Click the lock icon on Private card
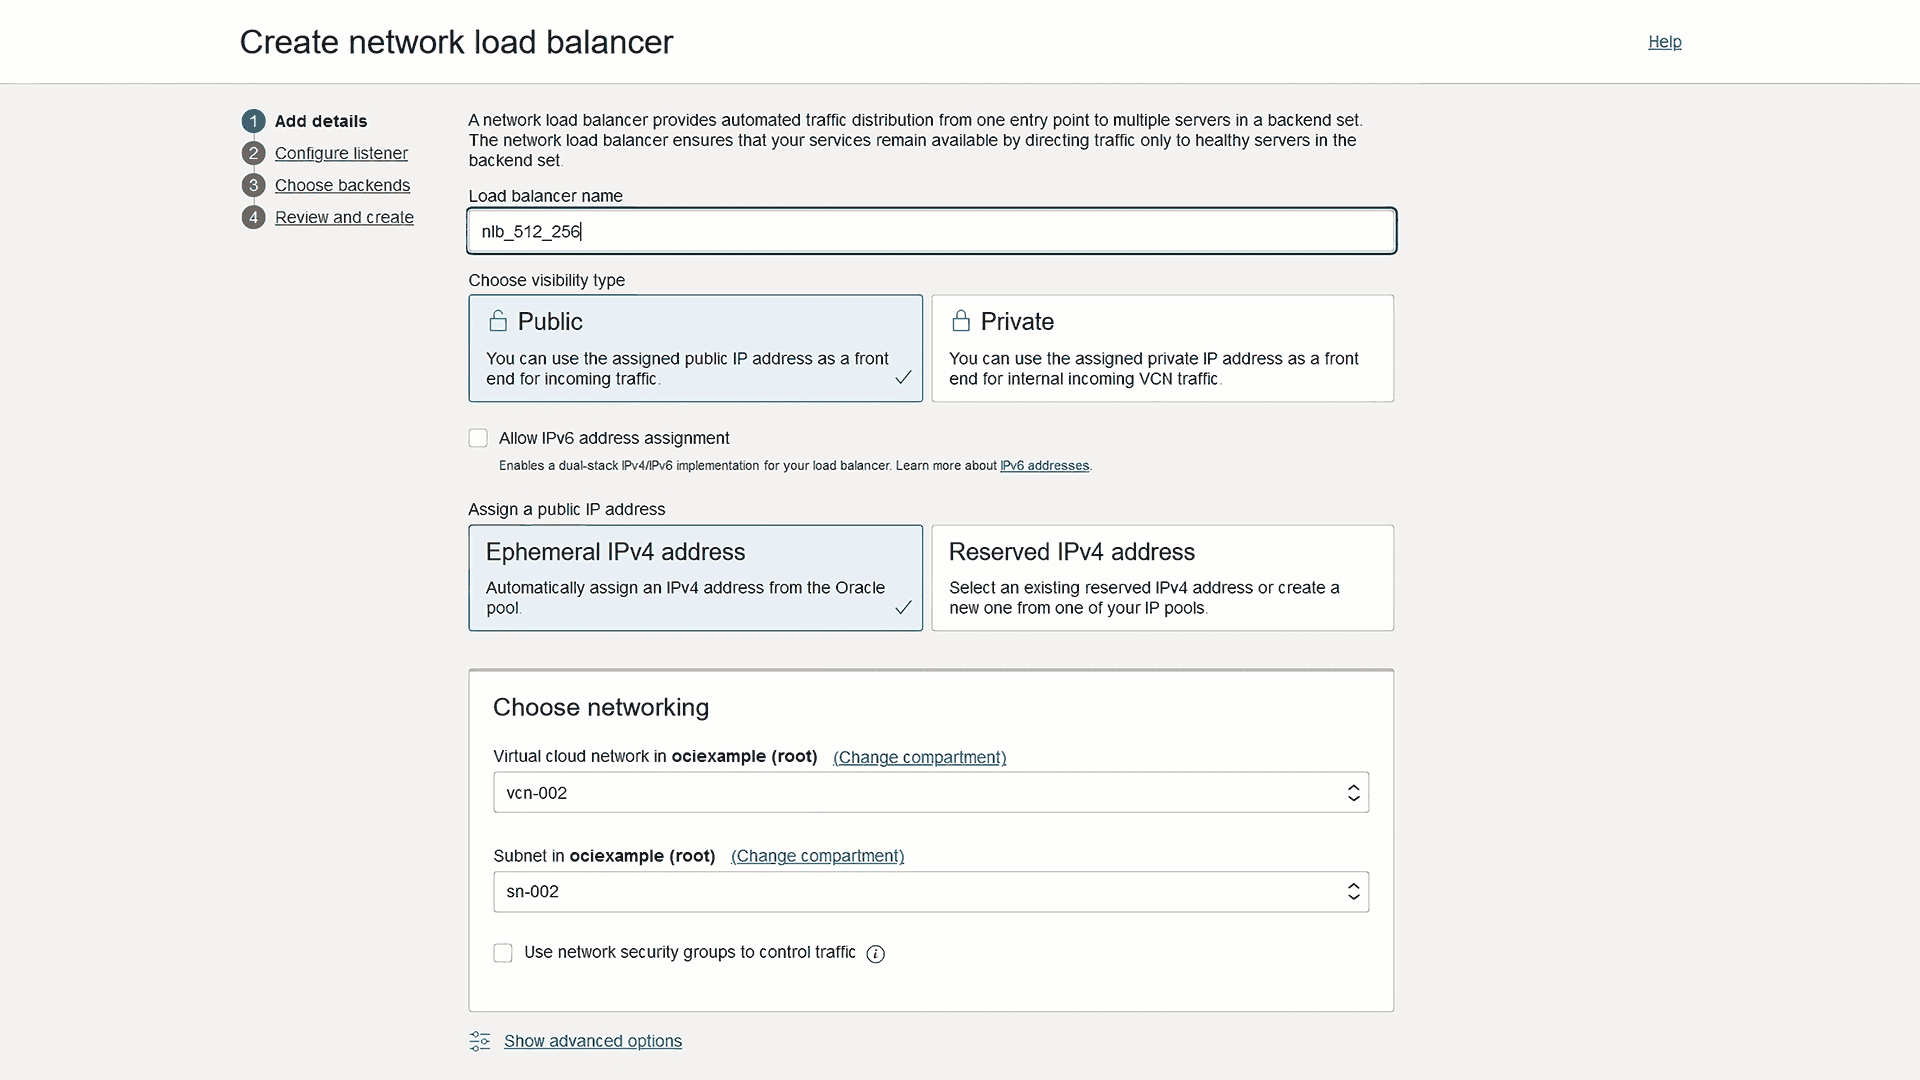 click(x=961, y=321)
